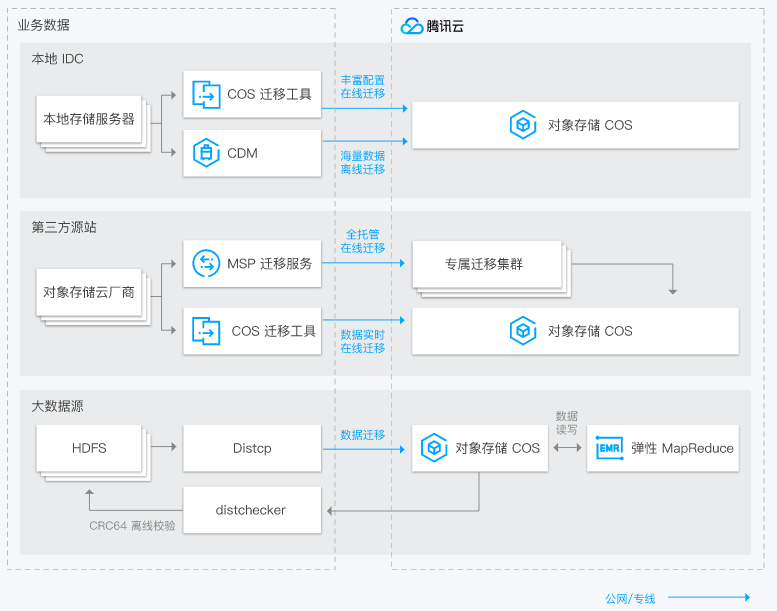777x611 pixels.
Task: Click the EMR icon beside 弹性 MapReduce
Action: [x=610, y=448]
